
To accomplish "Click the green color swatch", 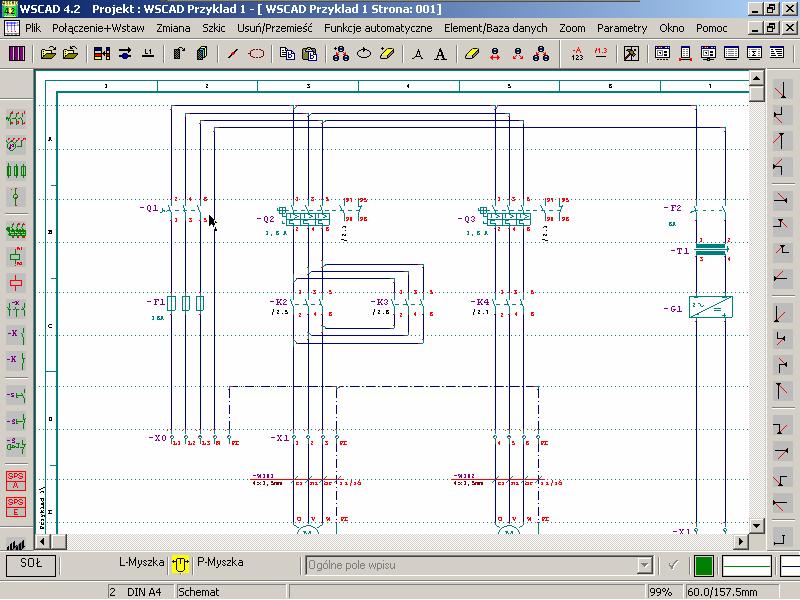I will tap(704, 565).
